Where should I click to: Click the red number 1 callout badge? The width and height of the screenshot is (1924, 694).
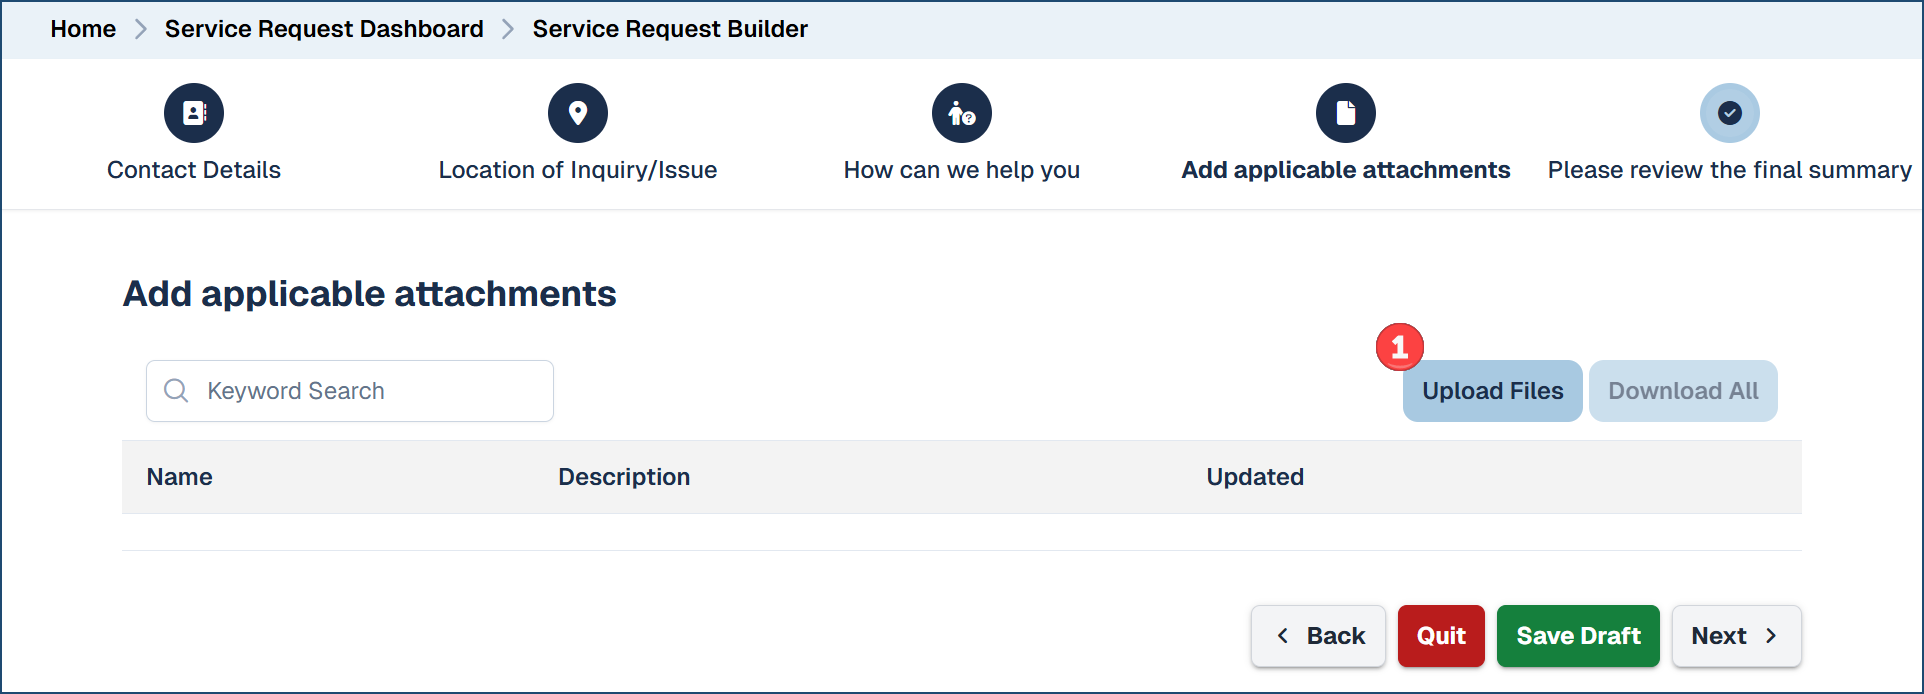pyautogui.click(x=1399, y=347)
